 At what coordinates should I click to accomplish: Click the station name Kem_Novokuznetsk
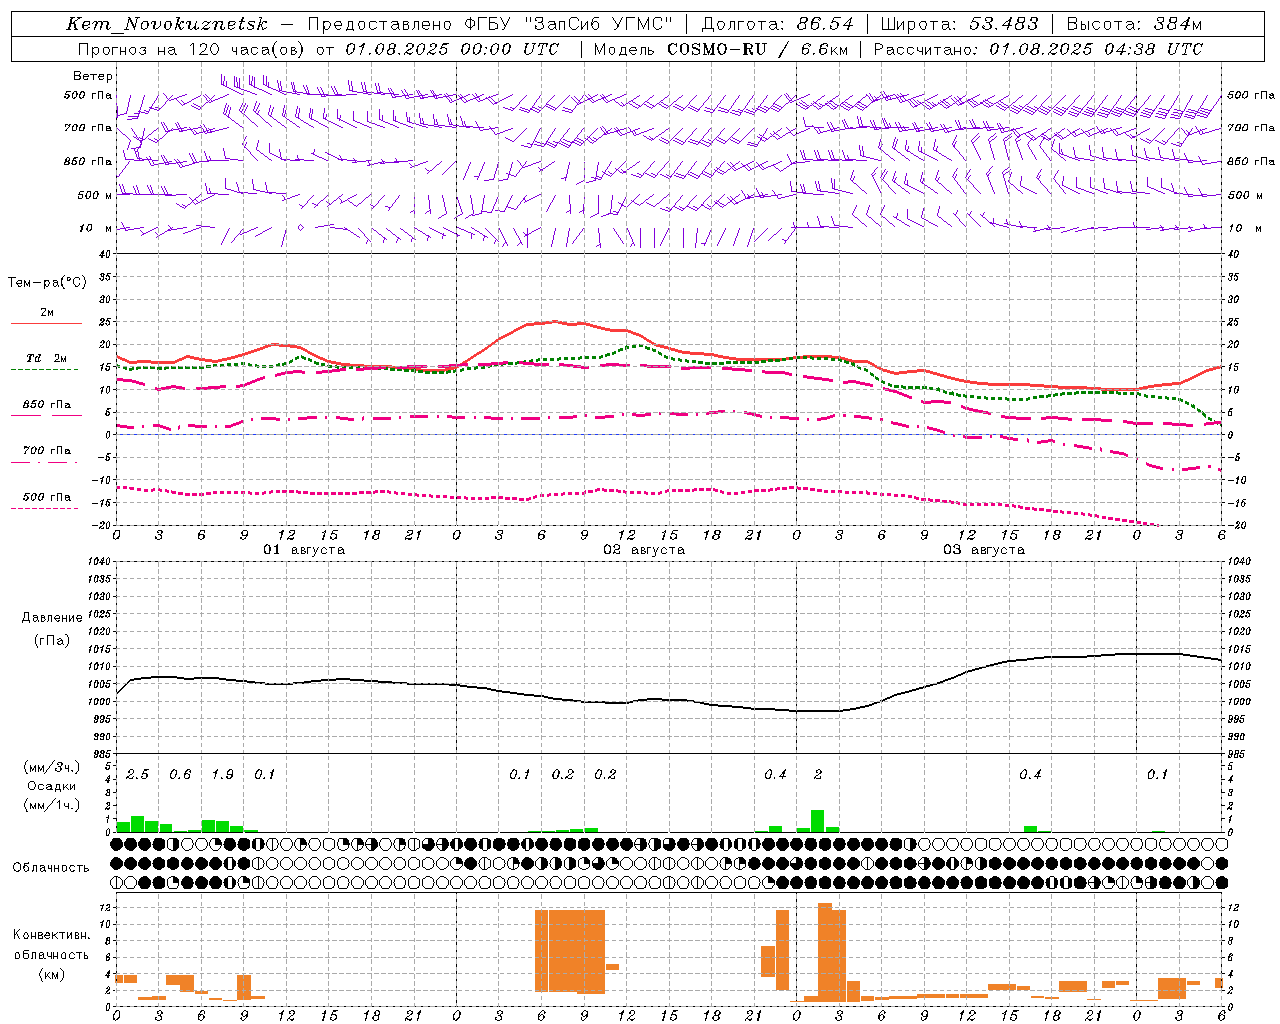coord(167,24)
